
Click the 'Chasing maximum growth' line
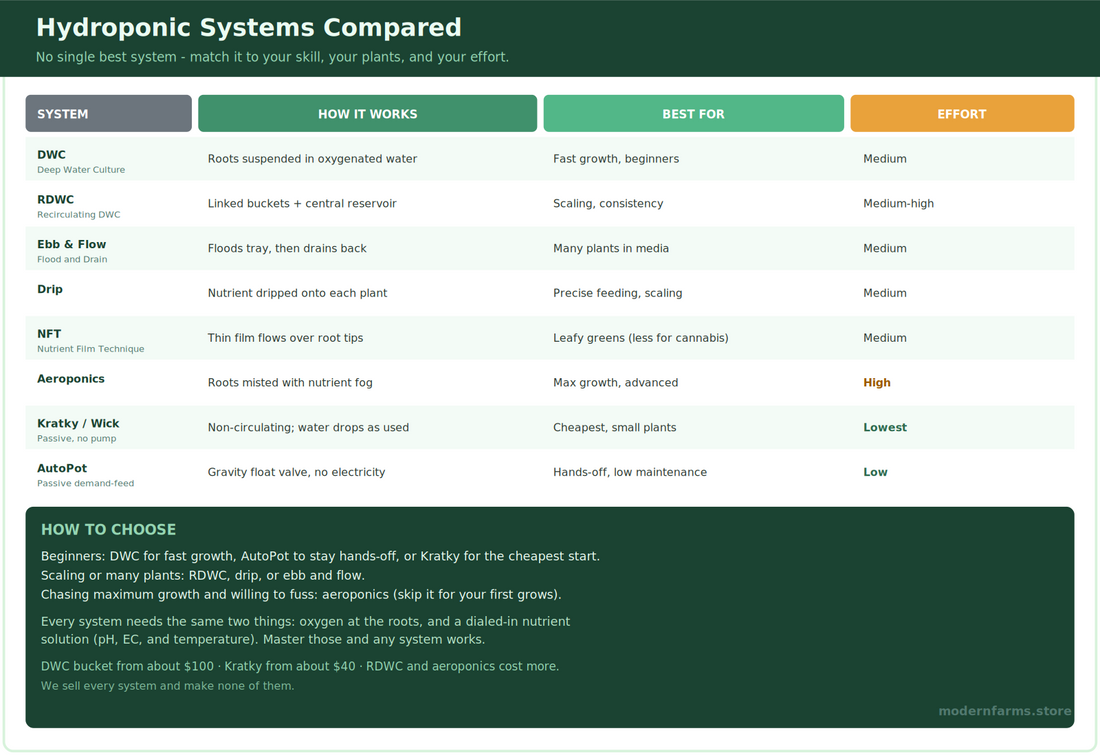tap(301, 594)
